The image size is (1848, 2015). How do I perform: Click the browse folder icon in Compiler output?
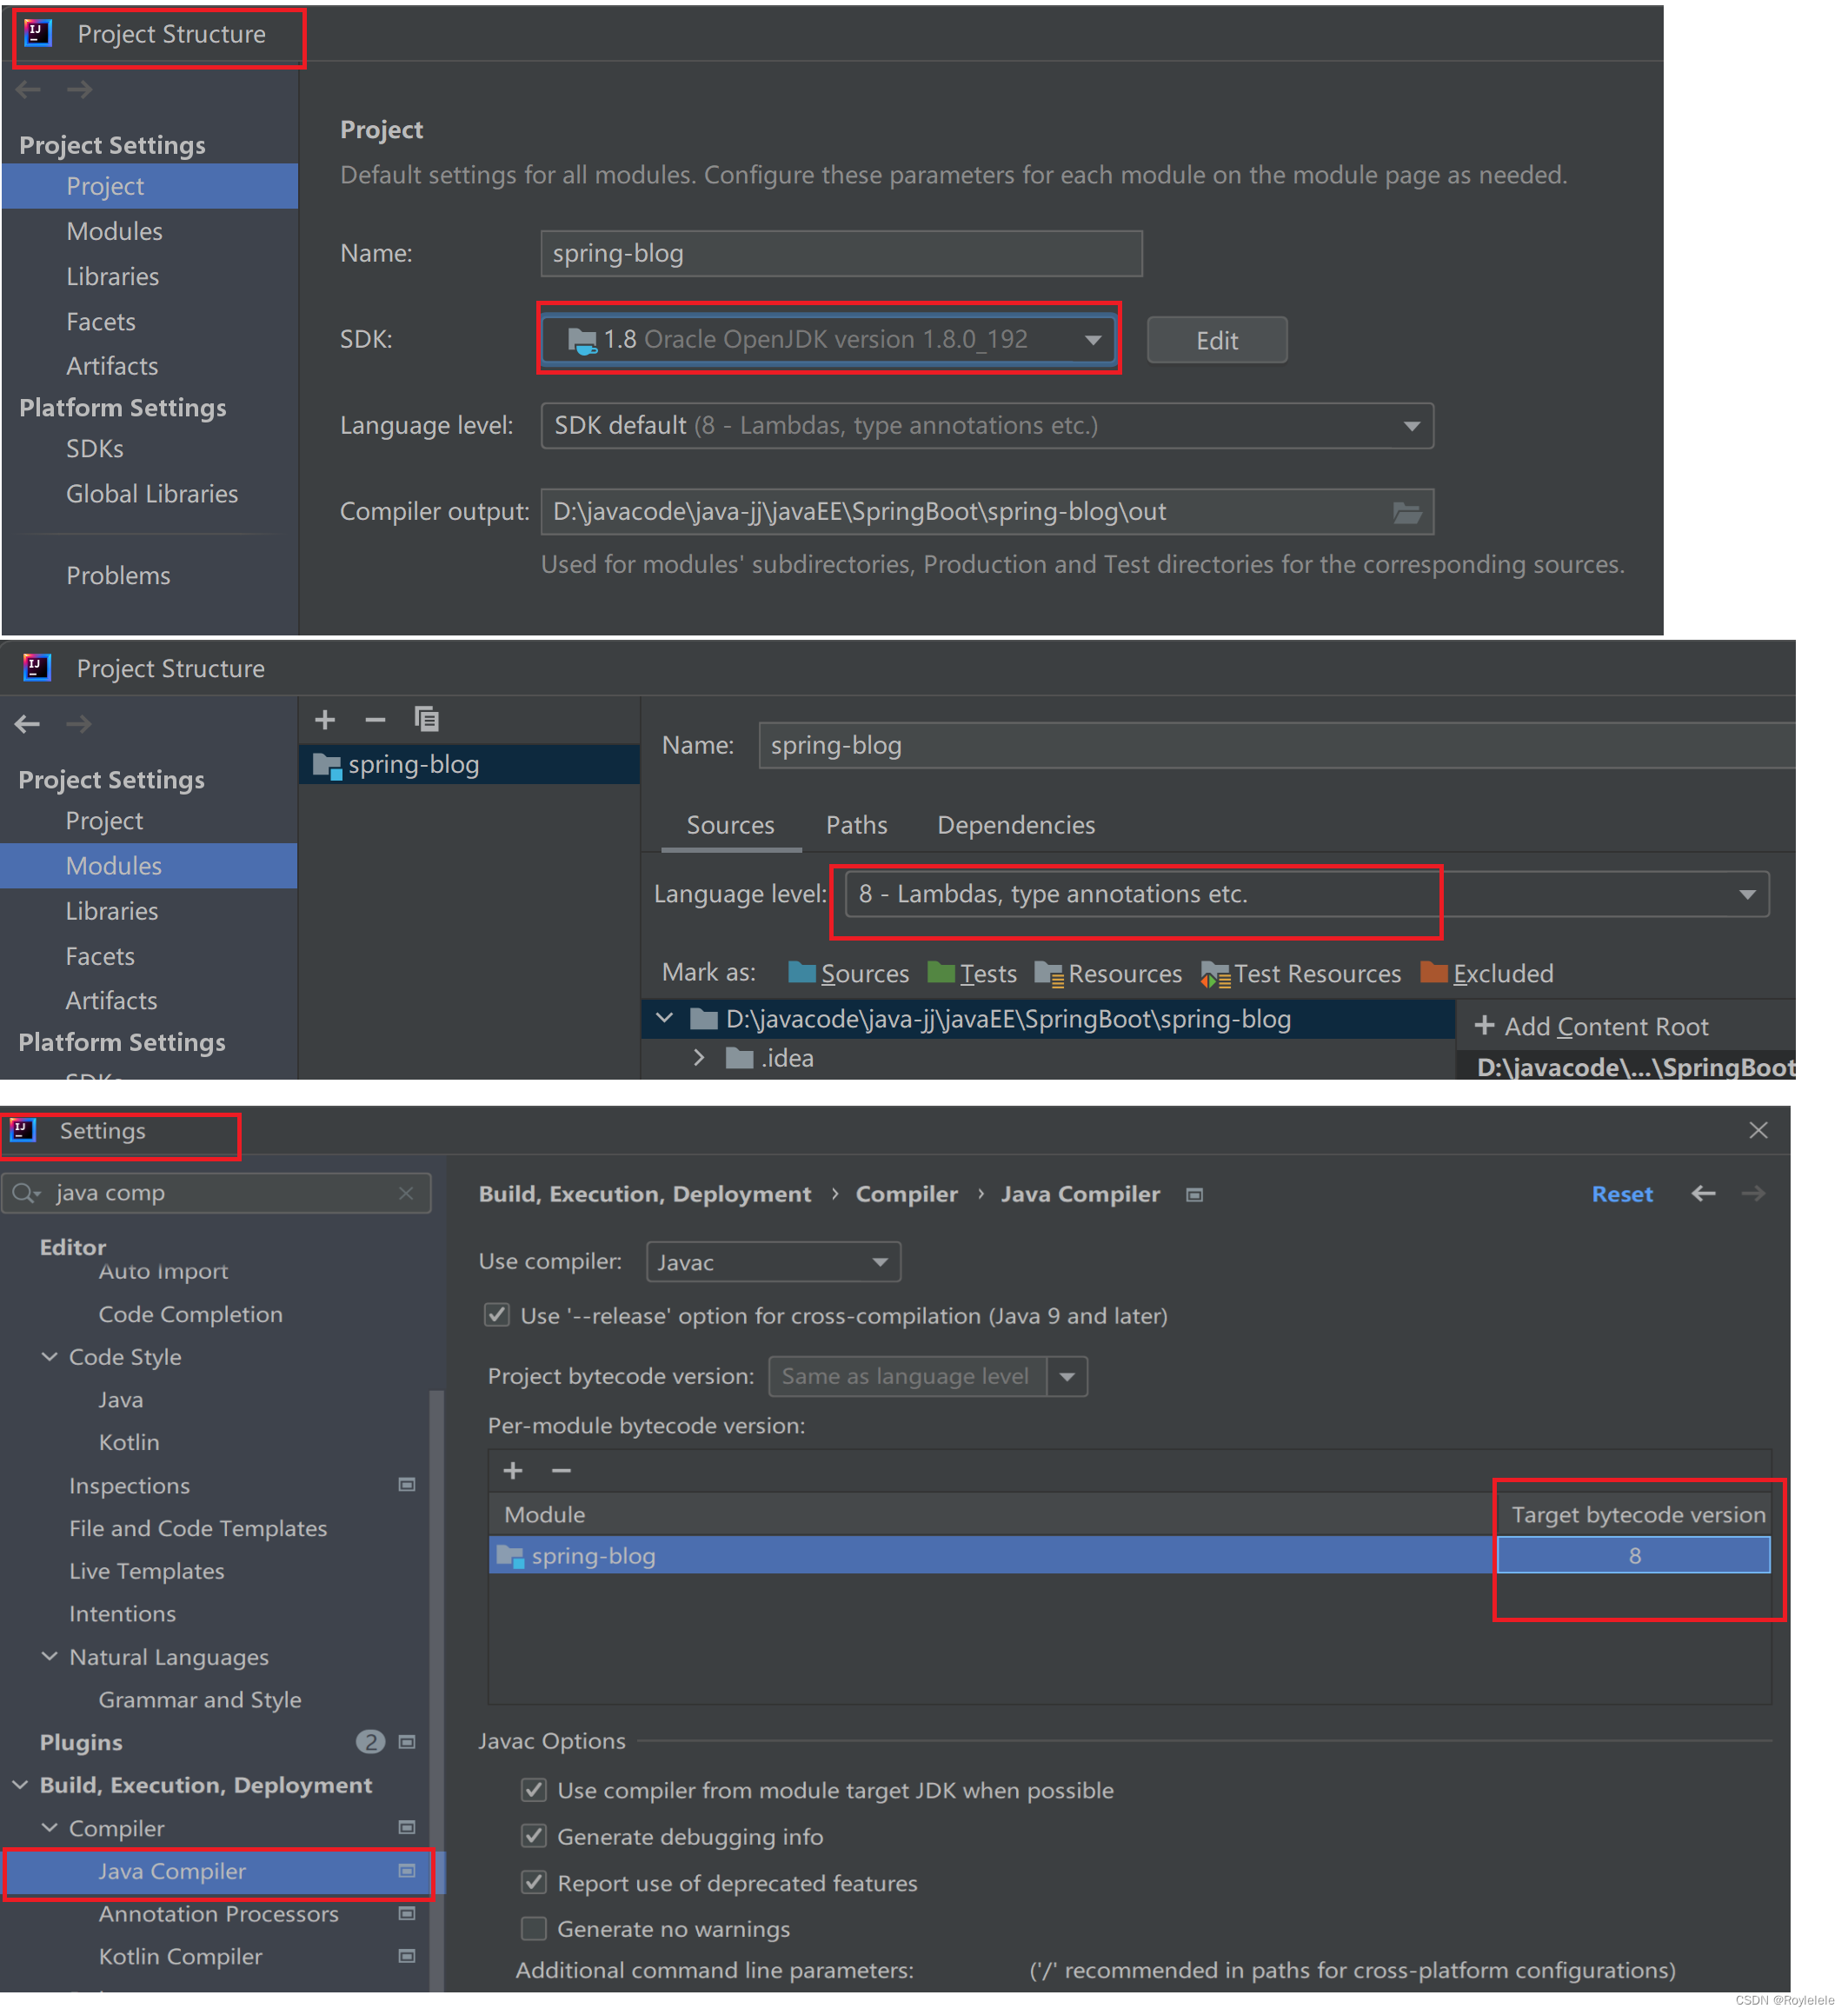point(1408,513)
